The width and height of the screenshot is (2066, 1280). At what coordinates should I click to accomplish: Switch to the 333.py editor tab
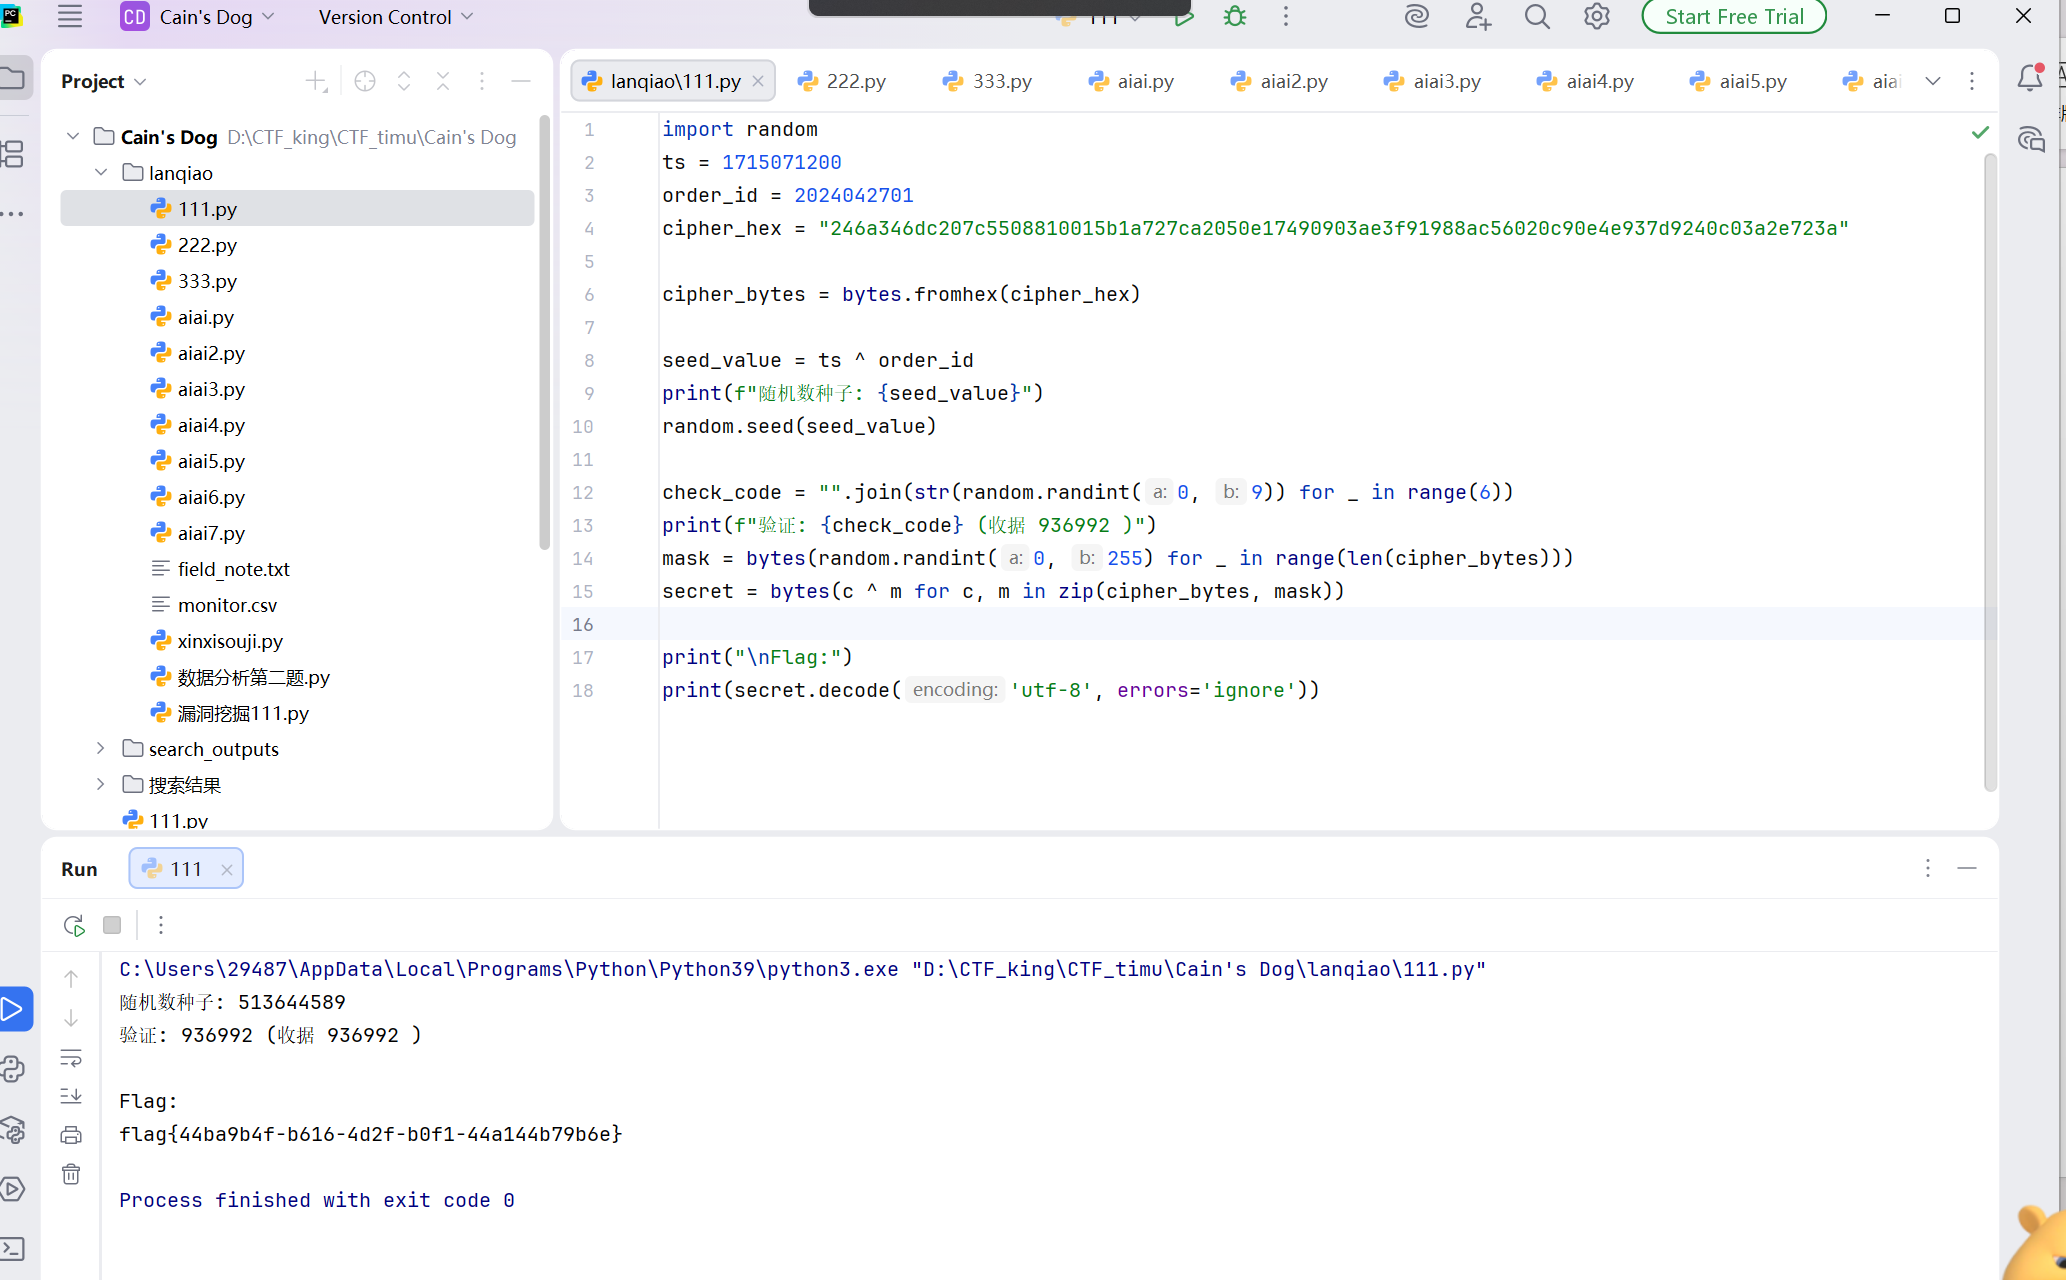click(x=987, y=81)
